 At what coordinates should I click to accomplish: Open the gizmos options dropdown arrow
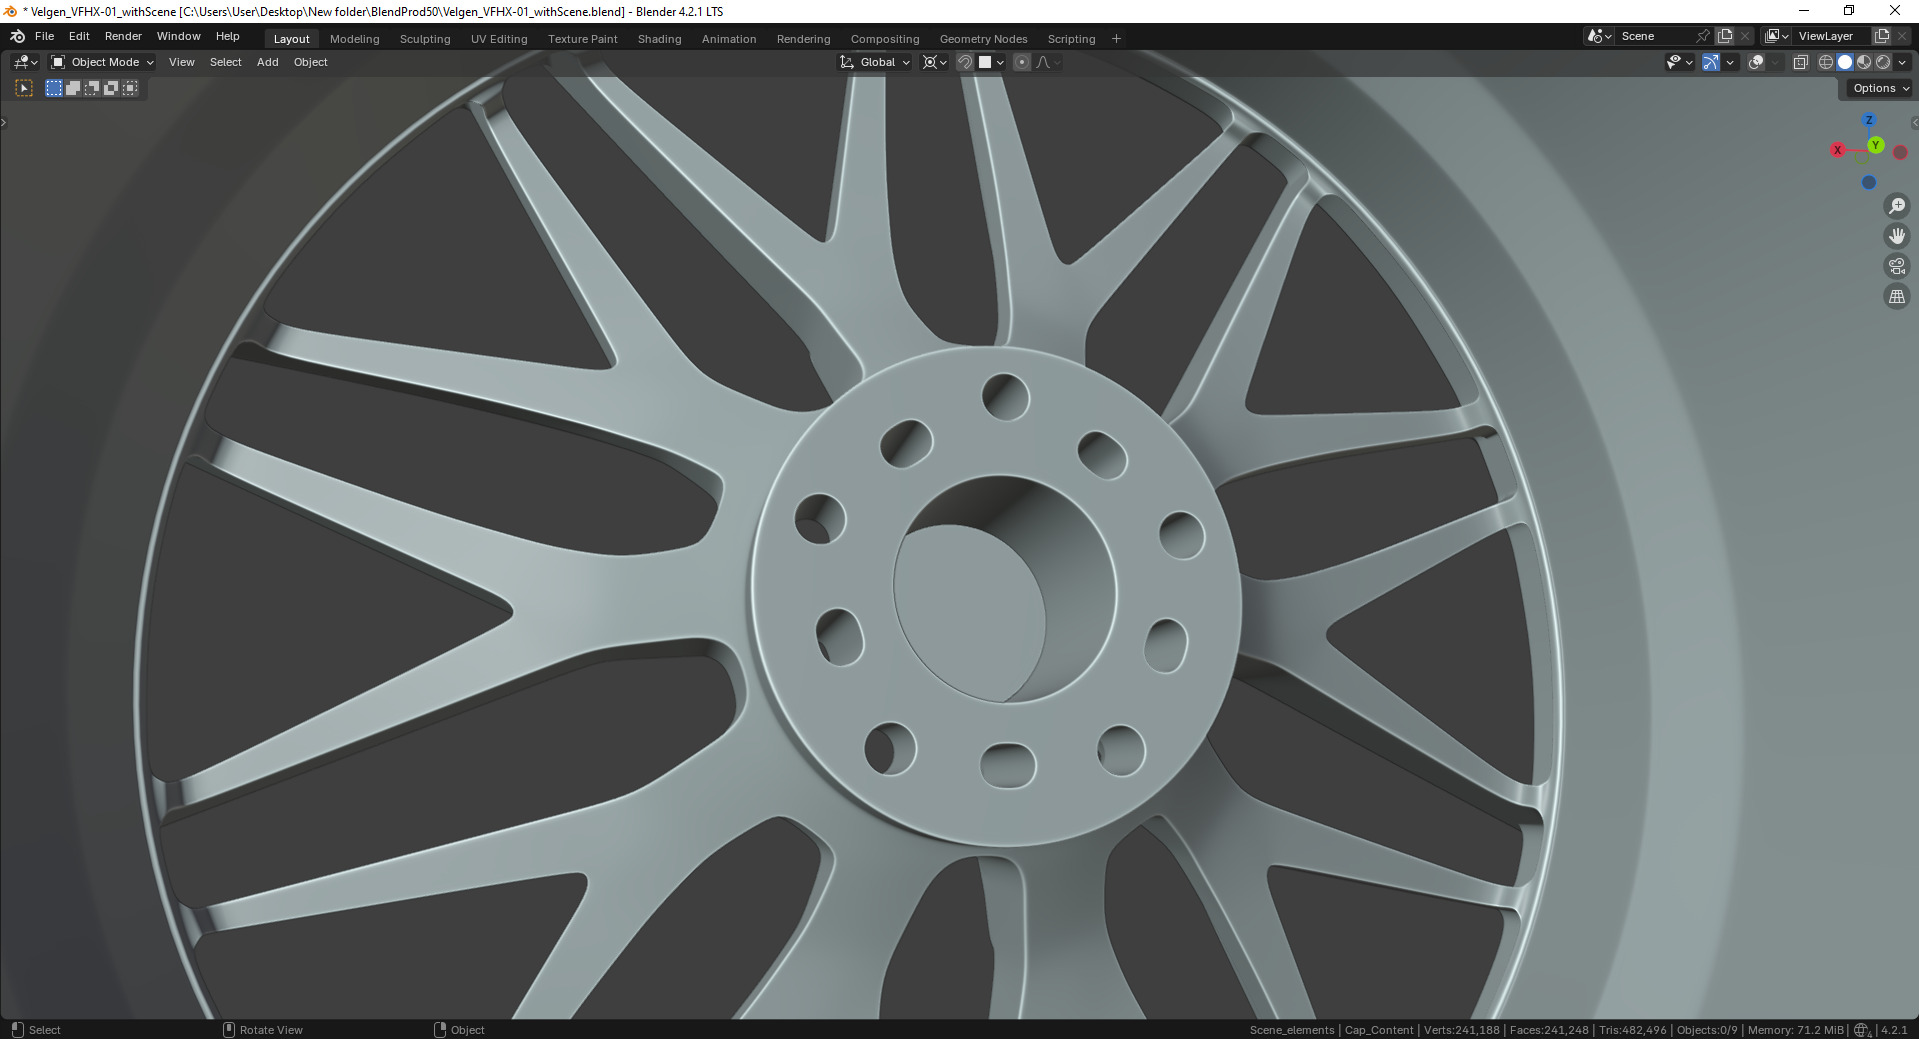[x=1730, y=62]
